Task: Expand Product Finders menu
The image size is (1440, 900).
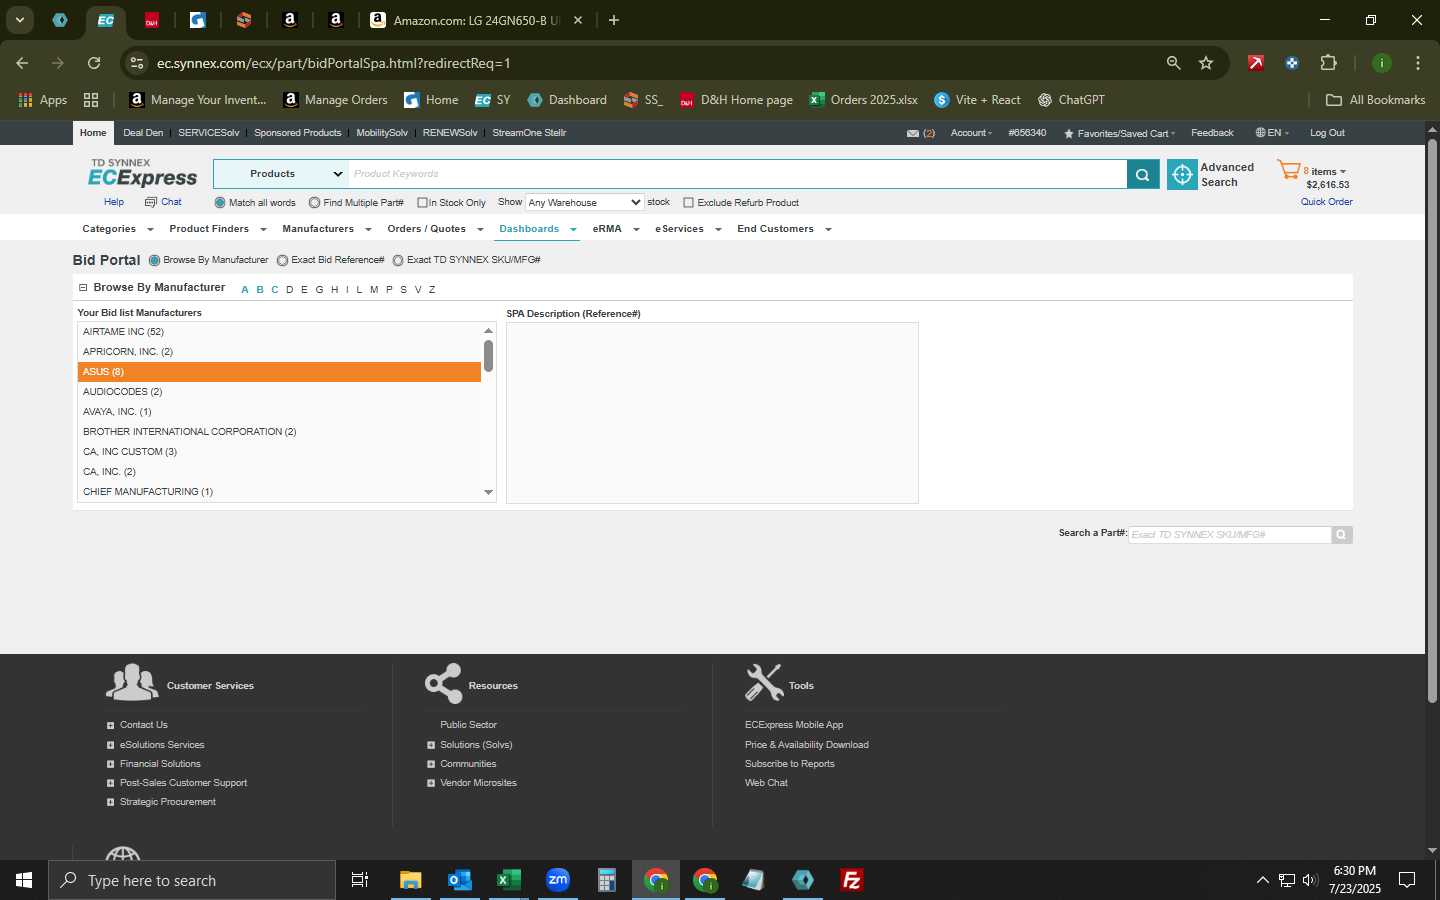Action: (218, 229)
